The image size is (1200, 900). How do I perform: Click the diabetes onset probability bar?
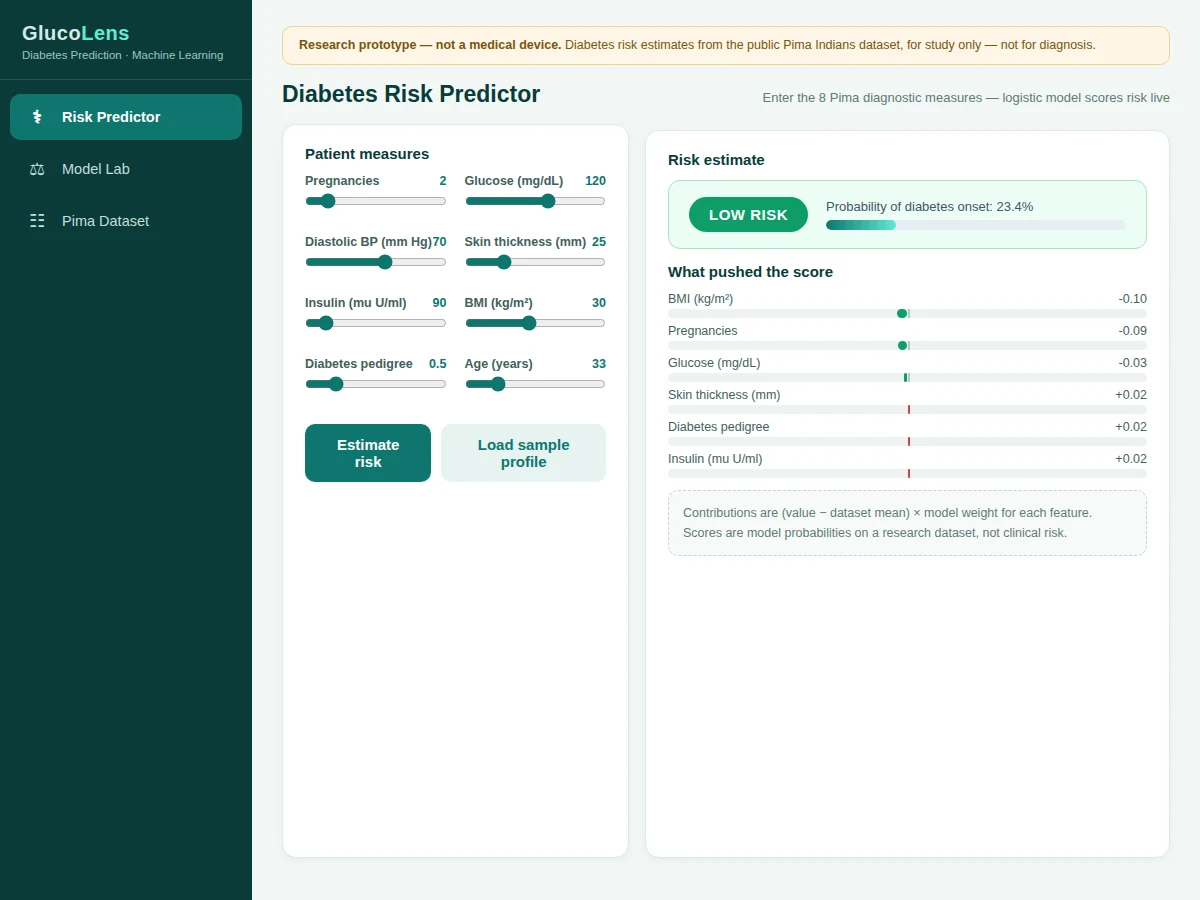coord(976,225)
